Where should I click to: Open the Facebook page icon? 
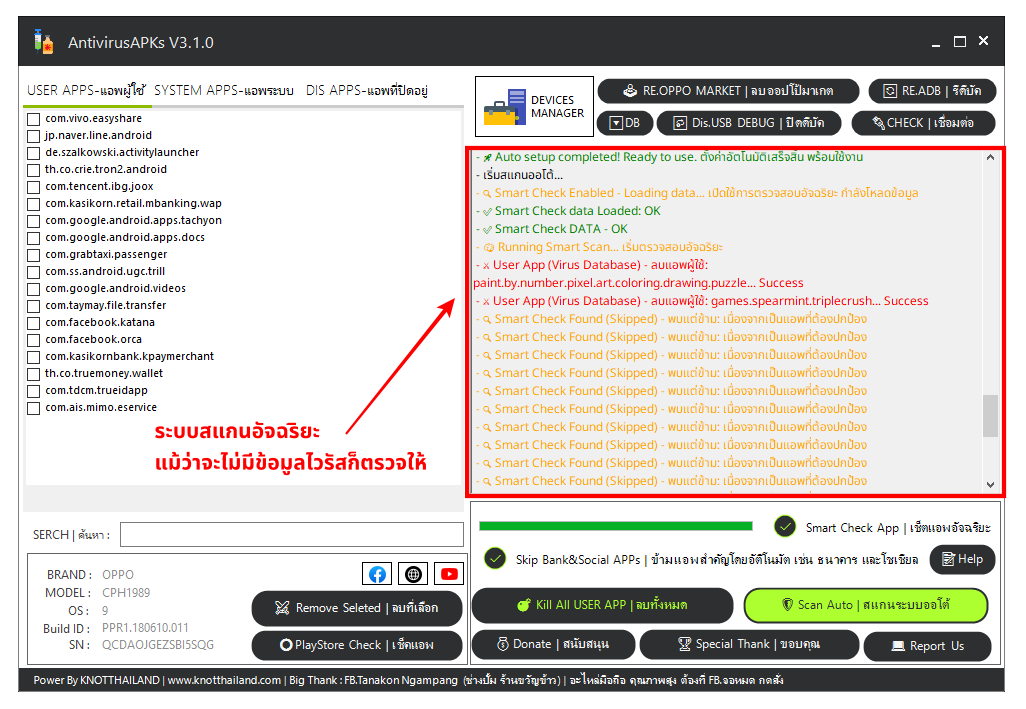(377, 574)
